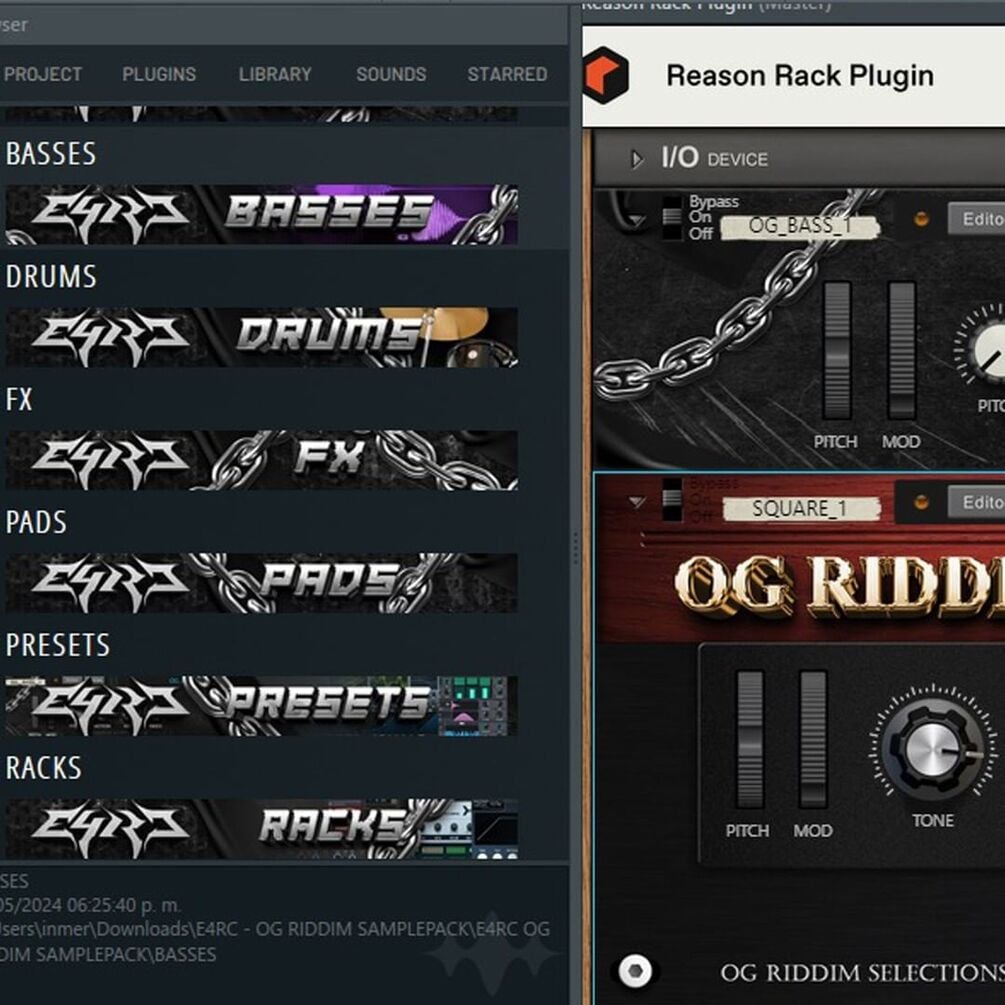The image size is (1005, 1005).
Task: Click the OG RIDDIM PITCH wheel
Action: tap(749, 740)
